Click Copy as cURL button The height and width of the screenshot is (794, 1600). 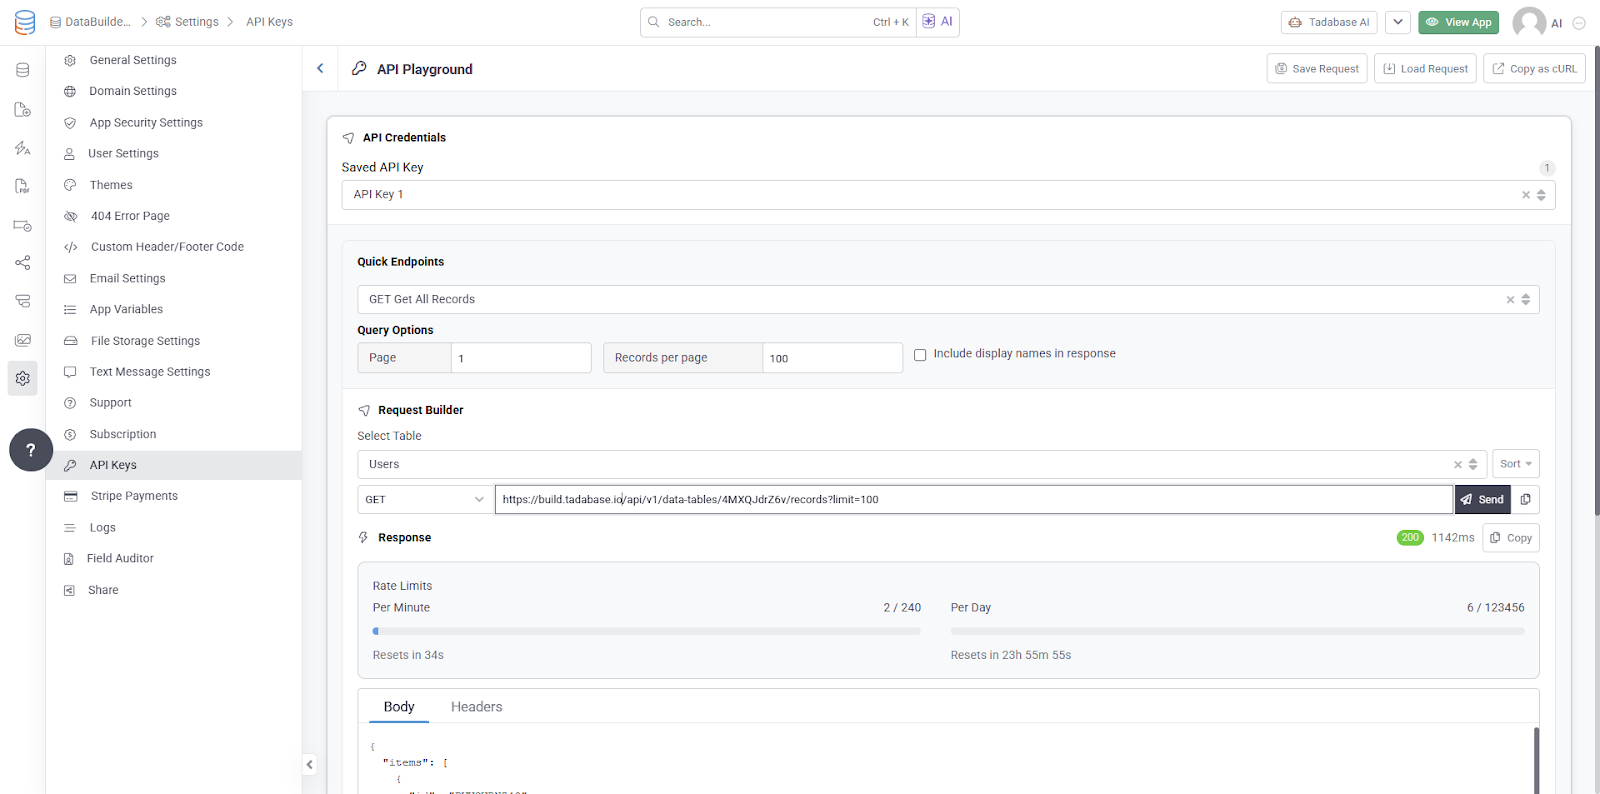pyautogui.click(x=1534, y=69)
